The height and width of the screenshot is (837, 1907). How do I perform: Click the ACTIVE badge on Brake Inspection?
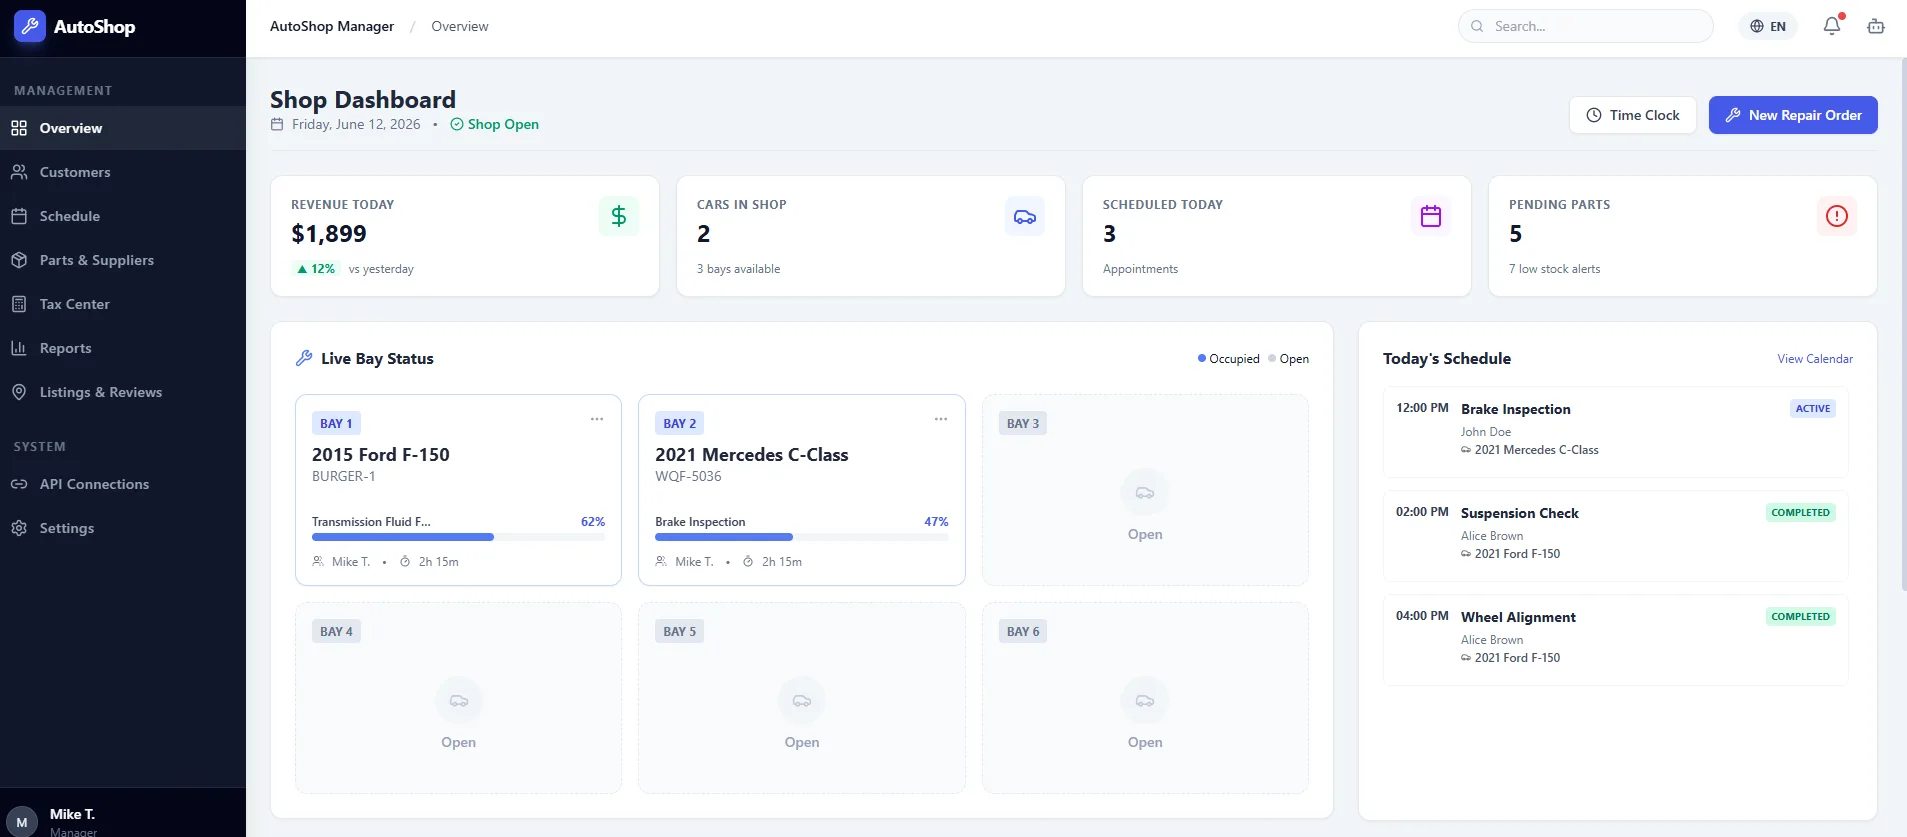coord(1812,408)
